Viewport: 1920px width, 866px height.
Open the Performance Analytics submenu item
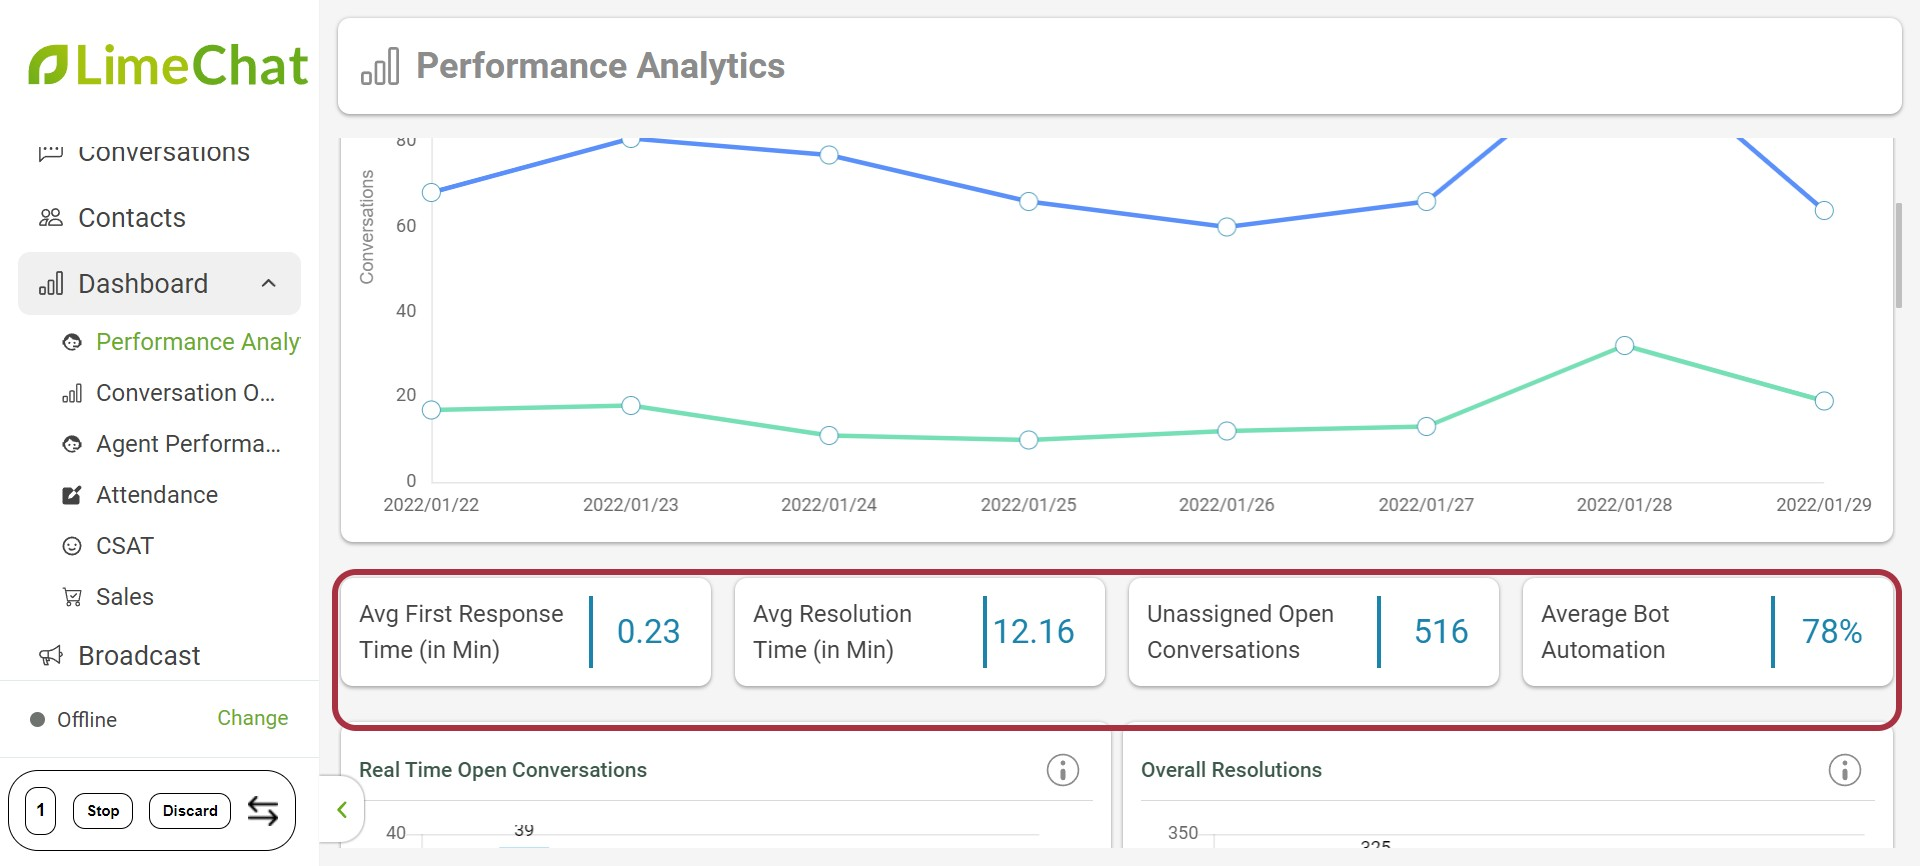click(197, 342)
